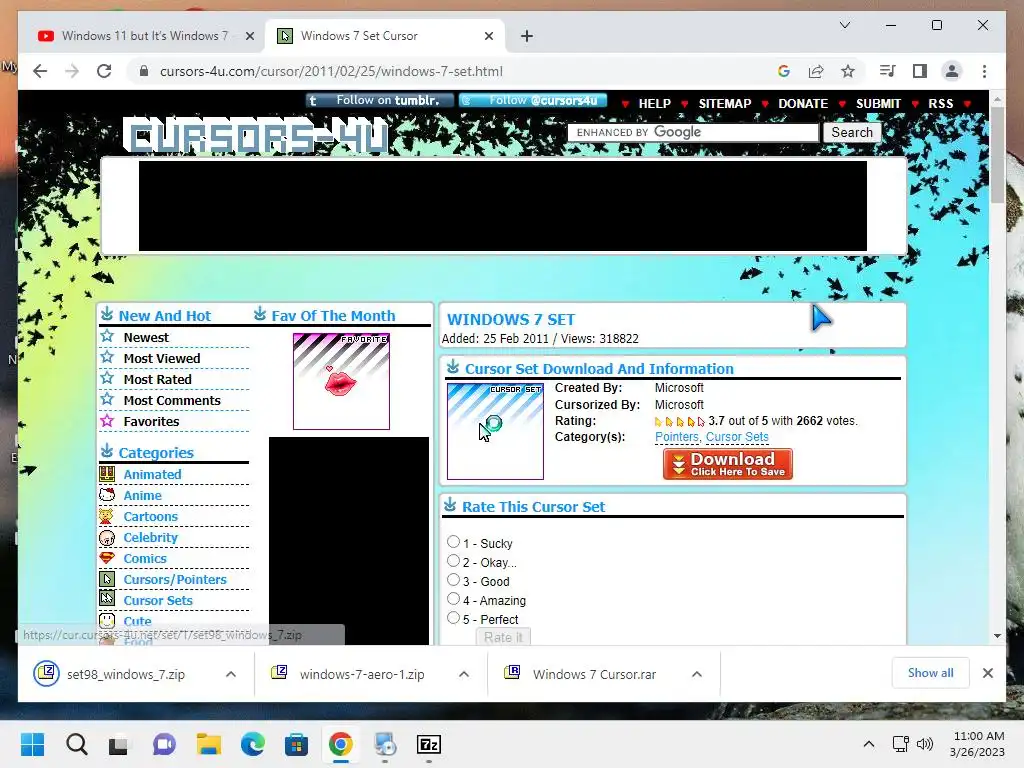Reload the page with the refresh icon
1024x768 pixels.
tap(104, 71)
